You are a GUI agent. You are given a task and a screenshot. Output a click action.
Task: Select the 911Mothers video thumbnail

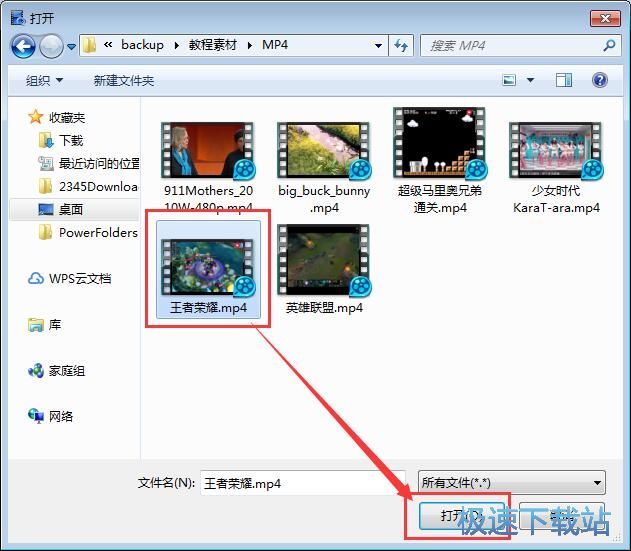click(x=208, y=150)
